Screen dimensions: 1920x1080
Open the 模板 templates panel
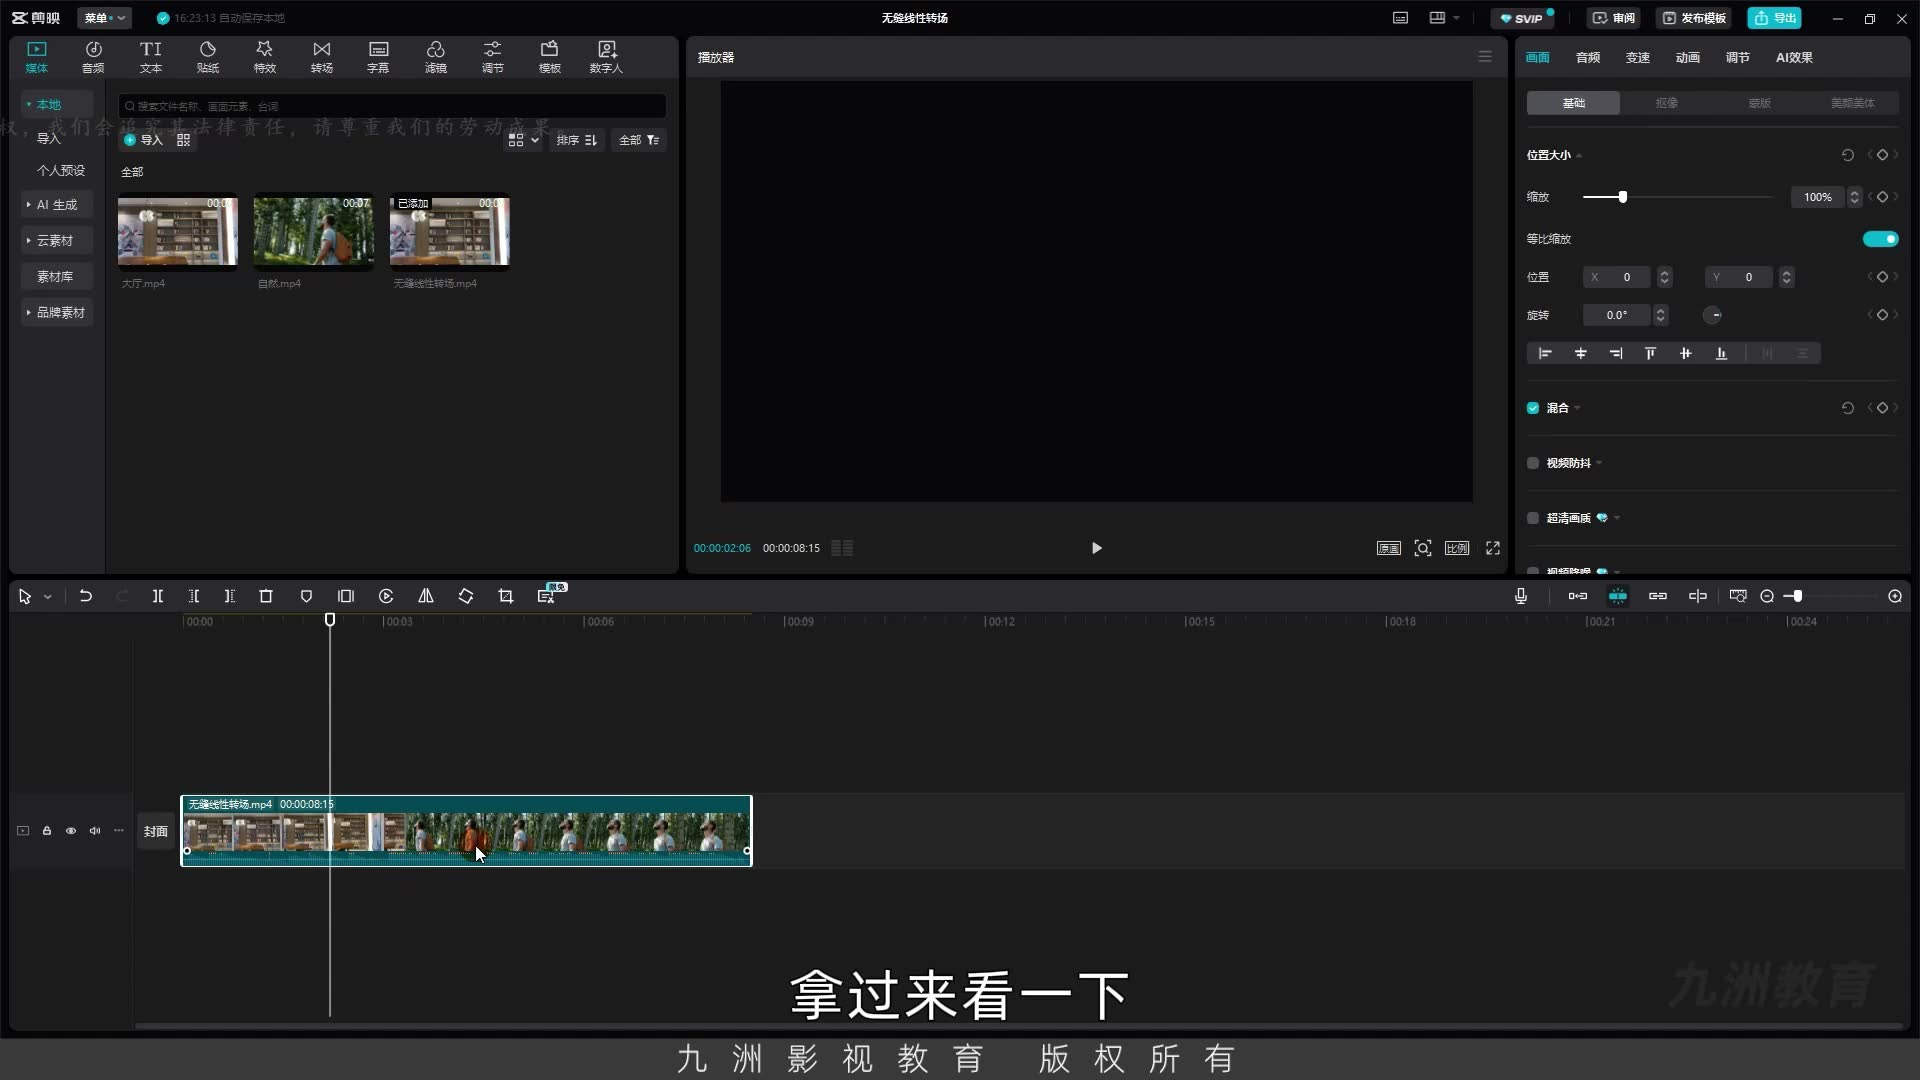(x=550, y=57)
